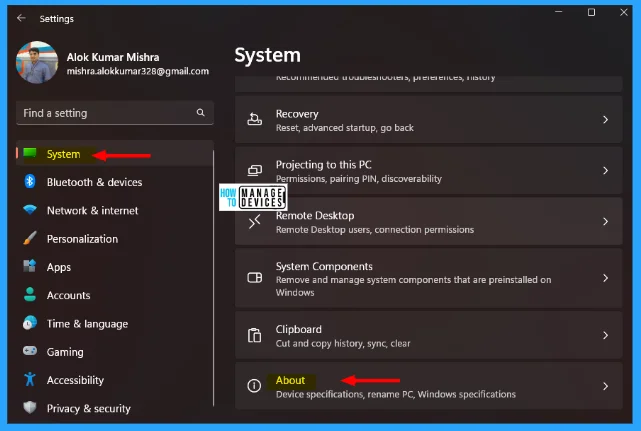The image size is (641, 431).
Task: Open Bluetooth & devices settings
Action: point(94,182)
